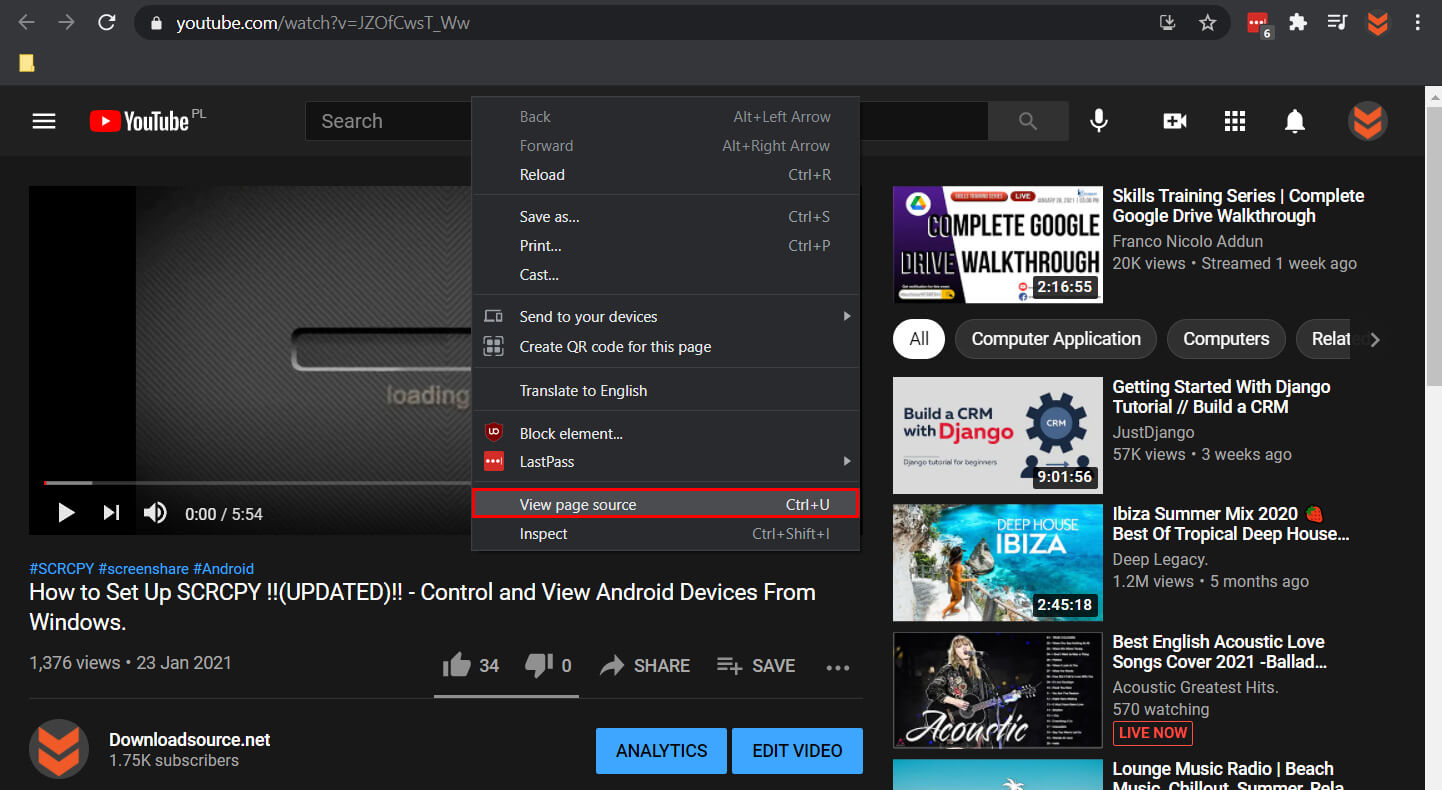1442x790 pixels.
Task: Open Ibiza Summer Mix 2020 title
Action: (1231, 524)
